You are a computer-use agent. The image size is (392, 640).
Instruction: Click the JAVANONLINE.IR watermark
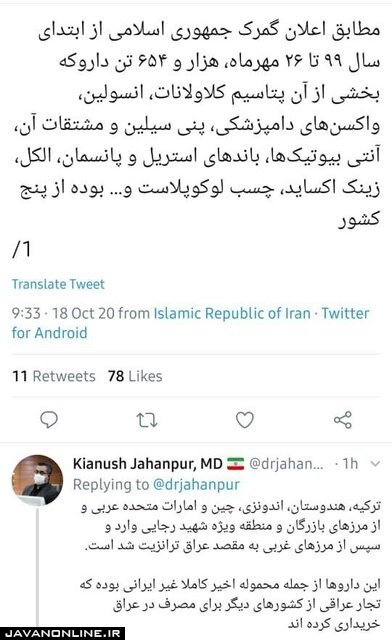[62, 633]
